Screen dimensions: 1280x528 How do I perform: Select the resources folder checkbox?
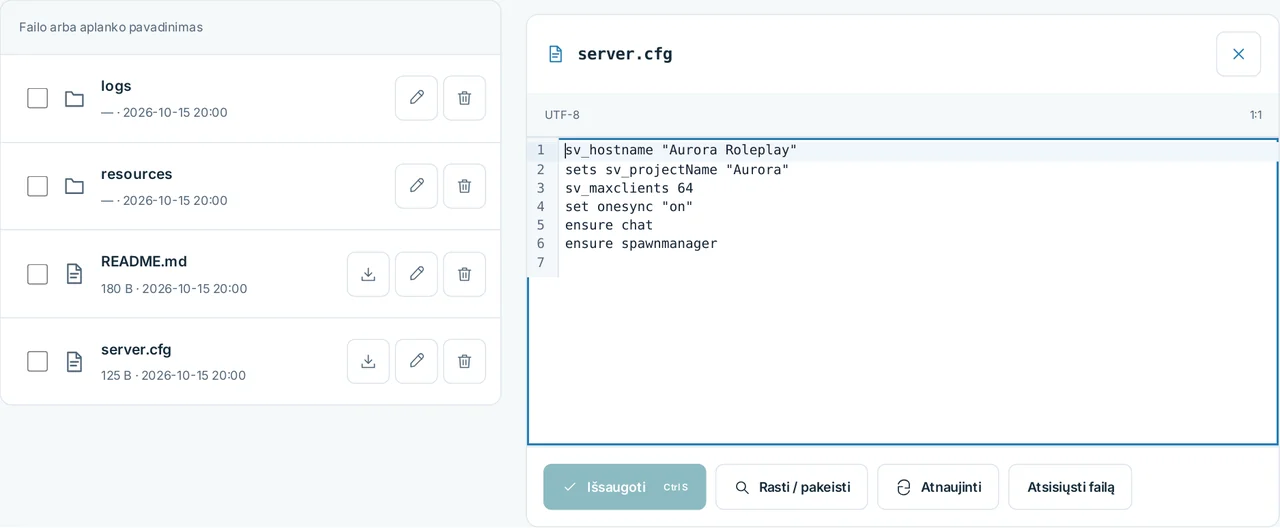37,186
